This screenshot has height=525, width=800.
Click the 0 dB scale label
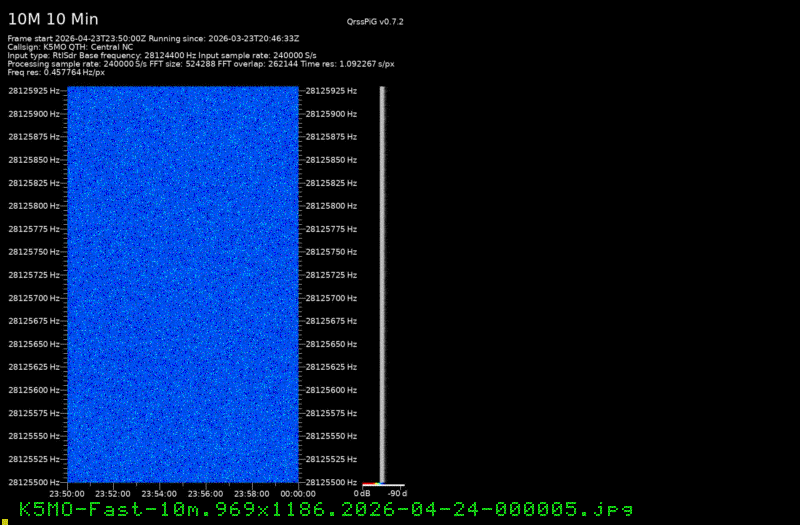point(362,493)
